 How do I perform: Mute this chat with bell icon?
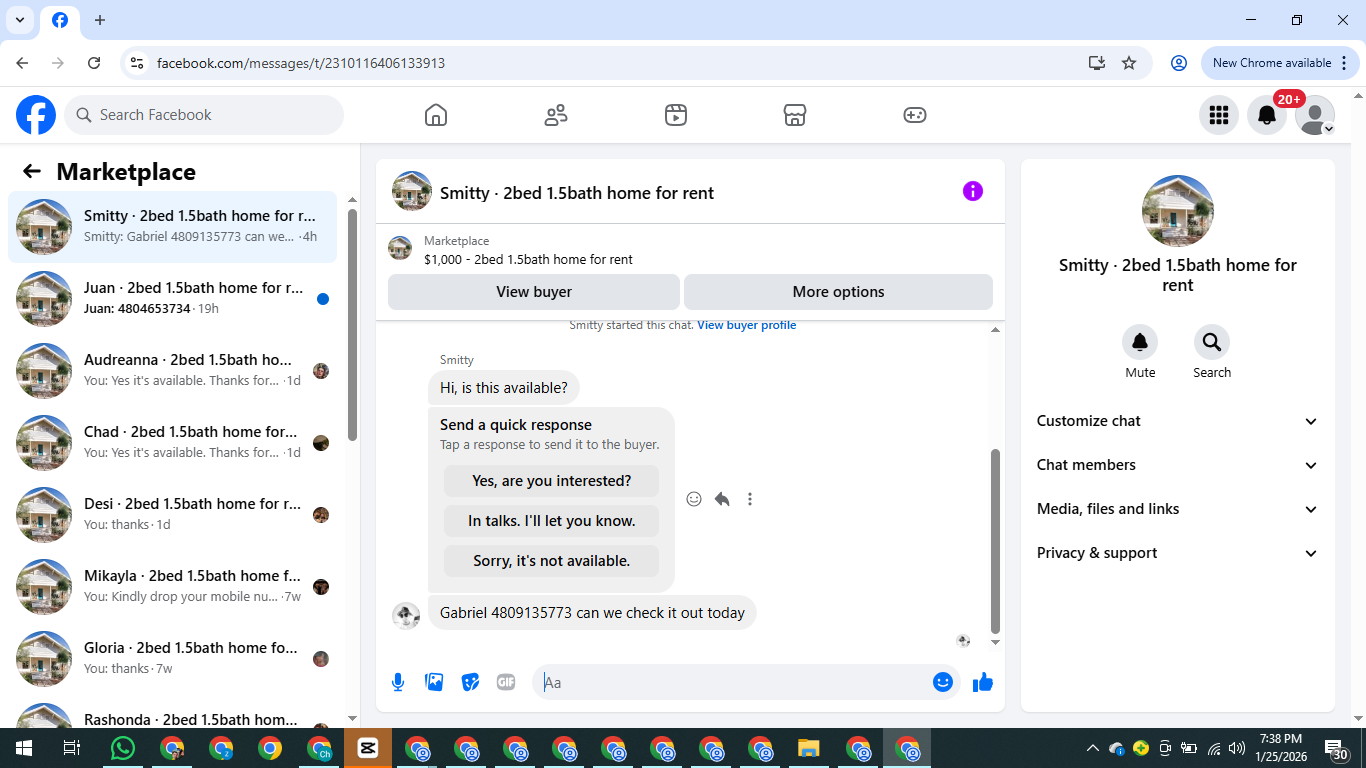tap(1140, 342)
